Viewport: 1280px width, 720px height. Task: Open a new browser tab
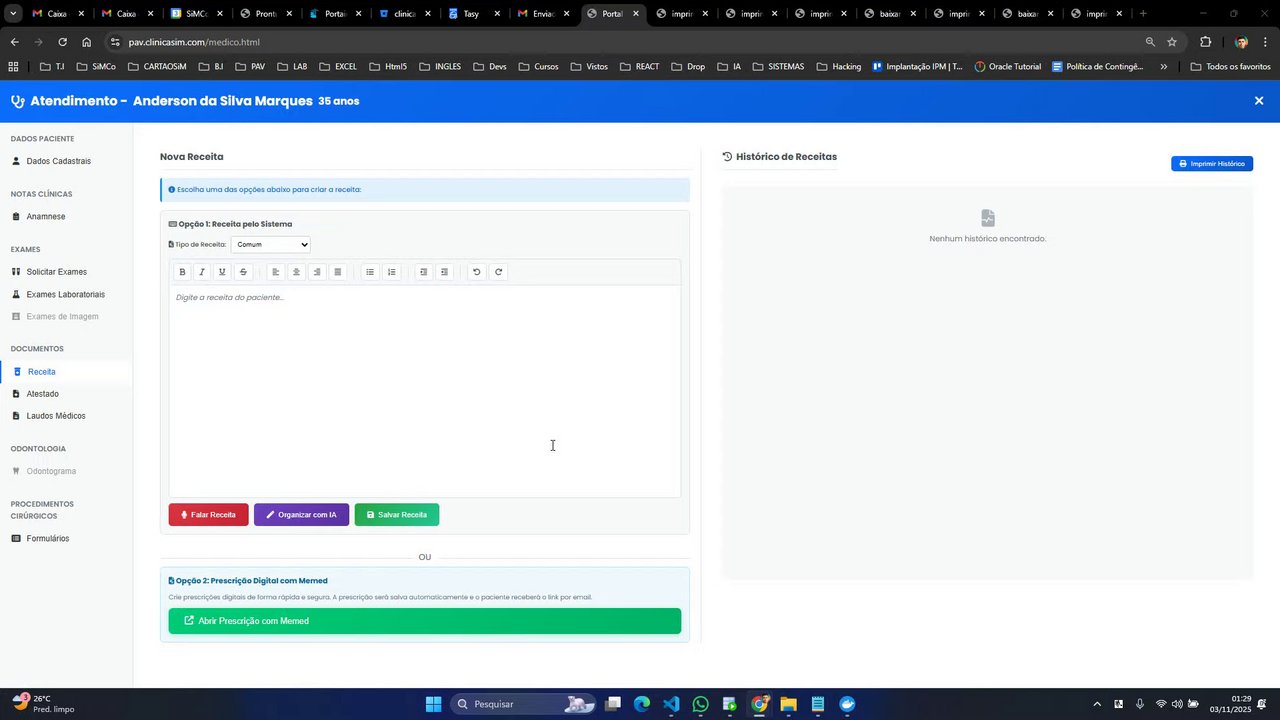[1143, 14]
